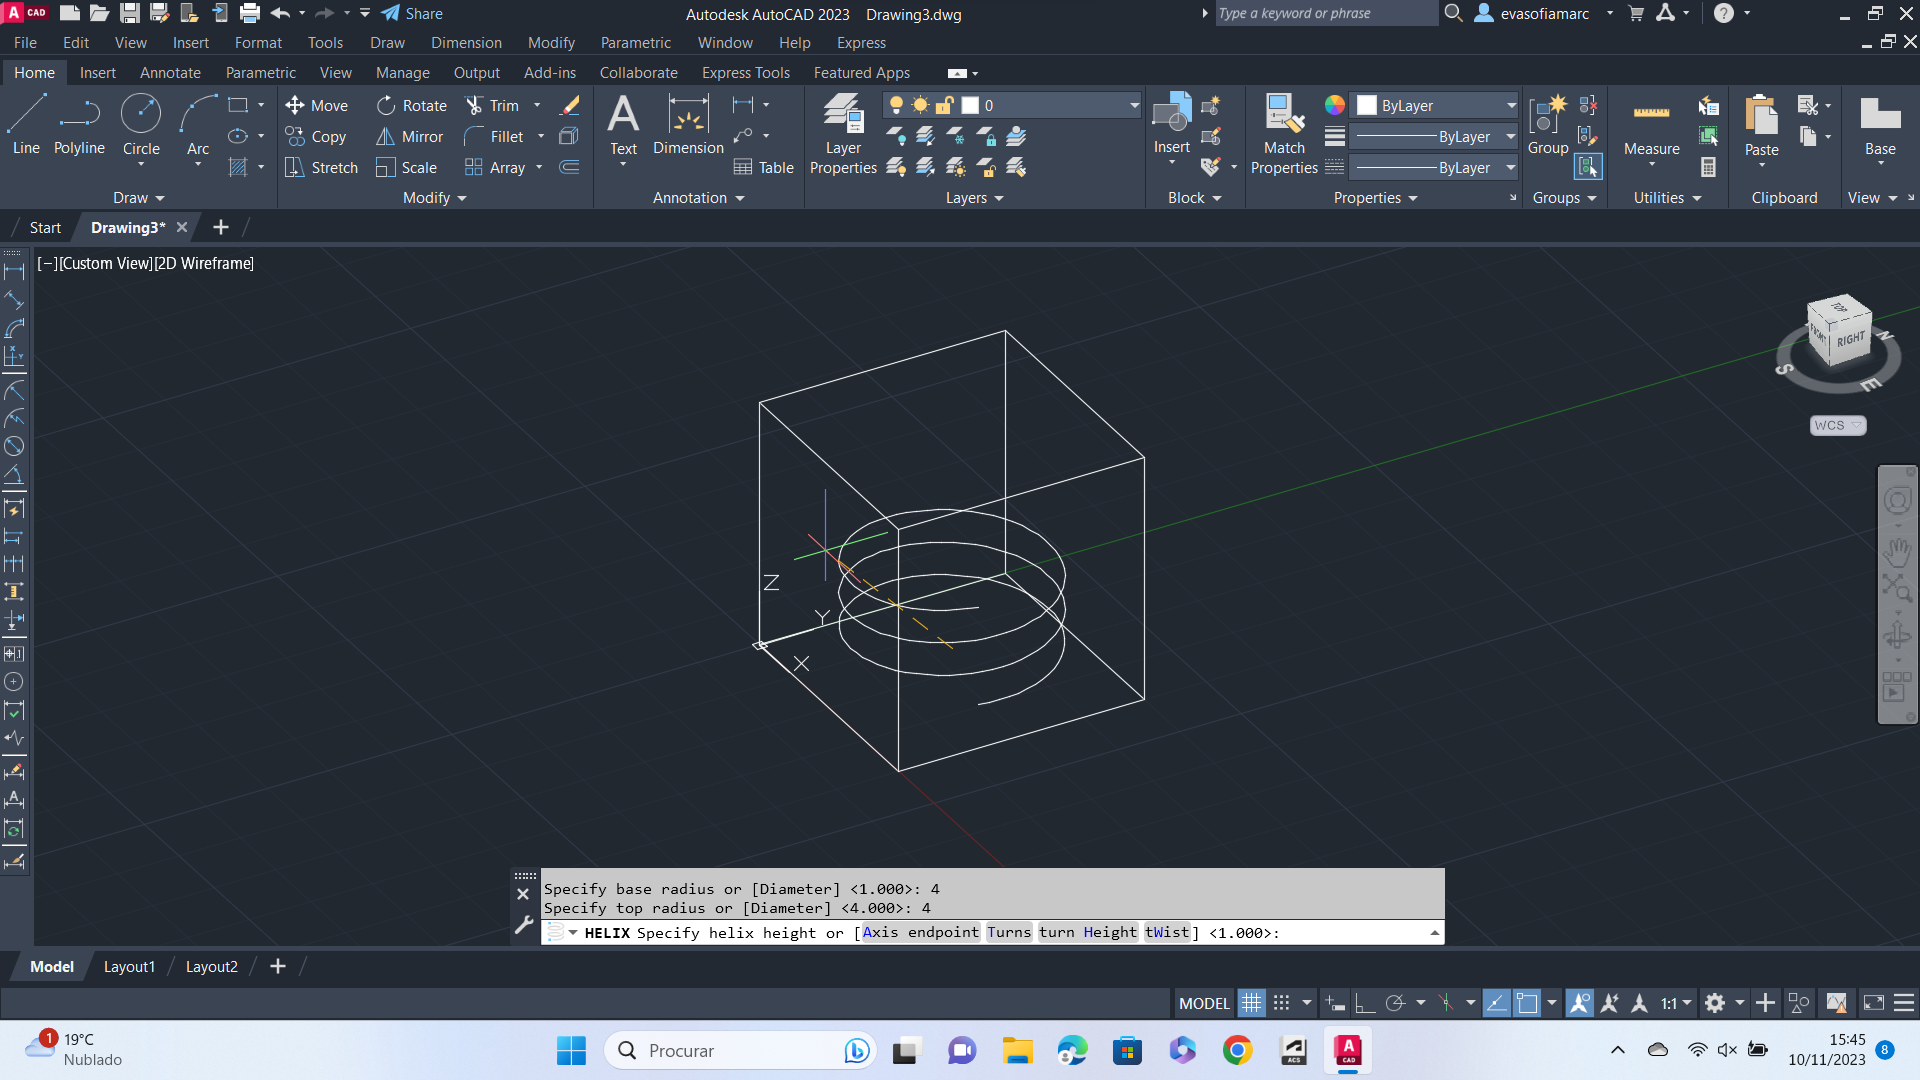Open the Express menu

click(x=861, y=43)
